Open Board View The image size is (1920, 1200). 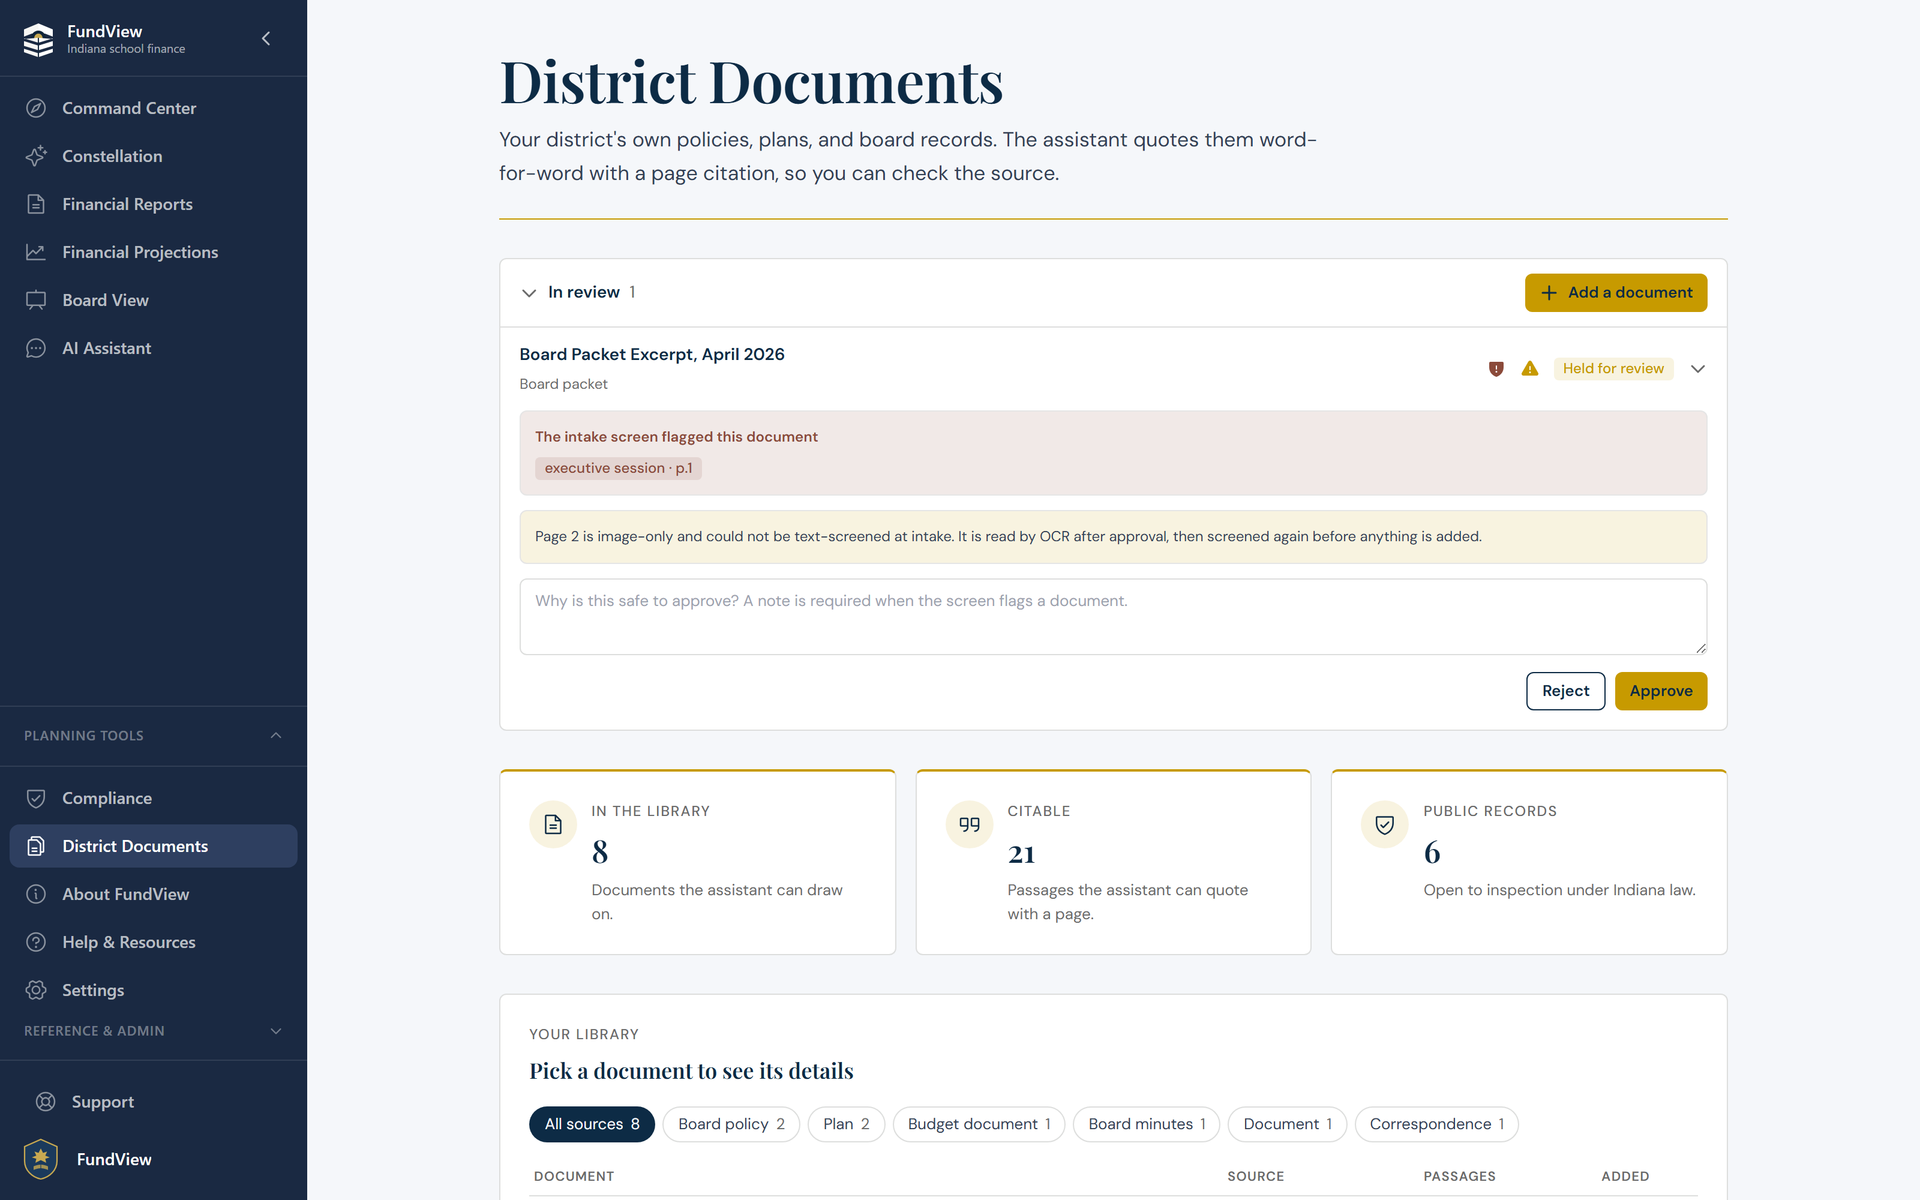(154, 300)
